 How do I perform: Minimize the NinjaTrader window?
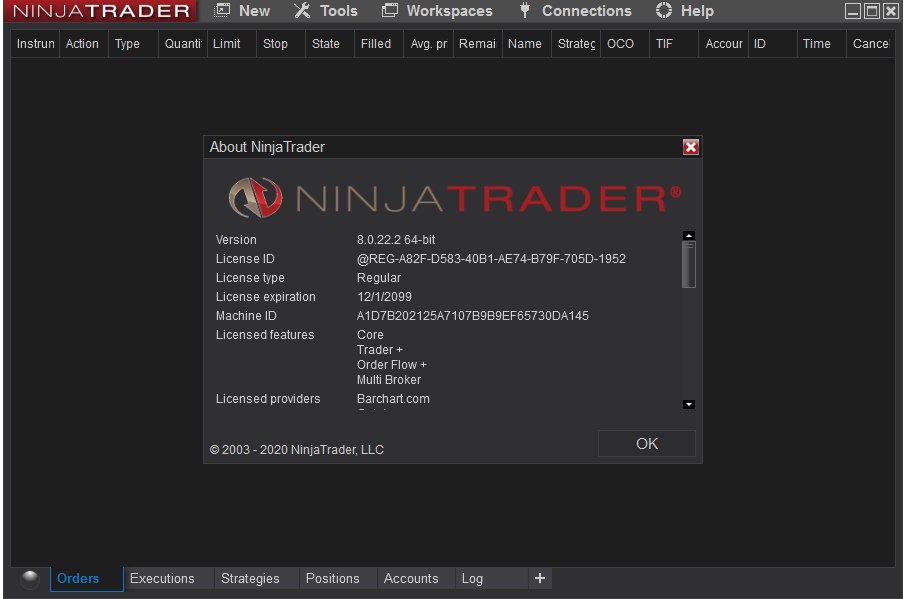(852, 11)
